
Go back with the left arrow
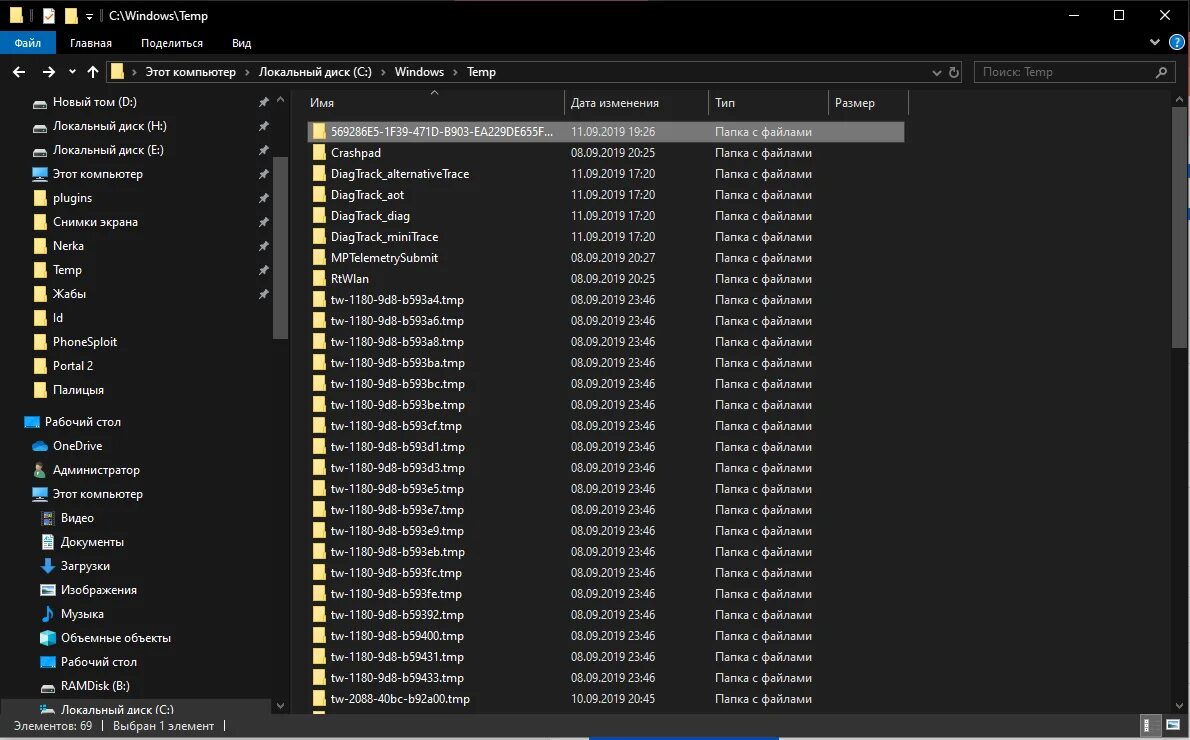pos(19,72)
